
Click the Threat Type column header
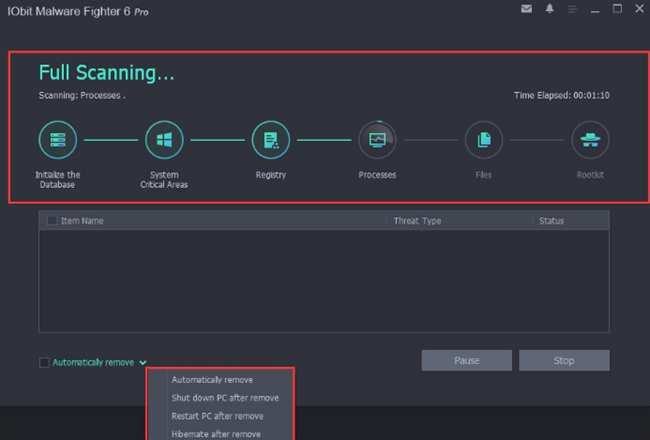[x=417, y=221]
